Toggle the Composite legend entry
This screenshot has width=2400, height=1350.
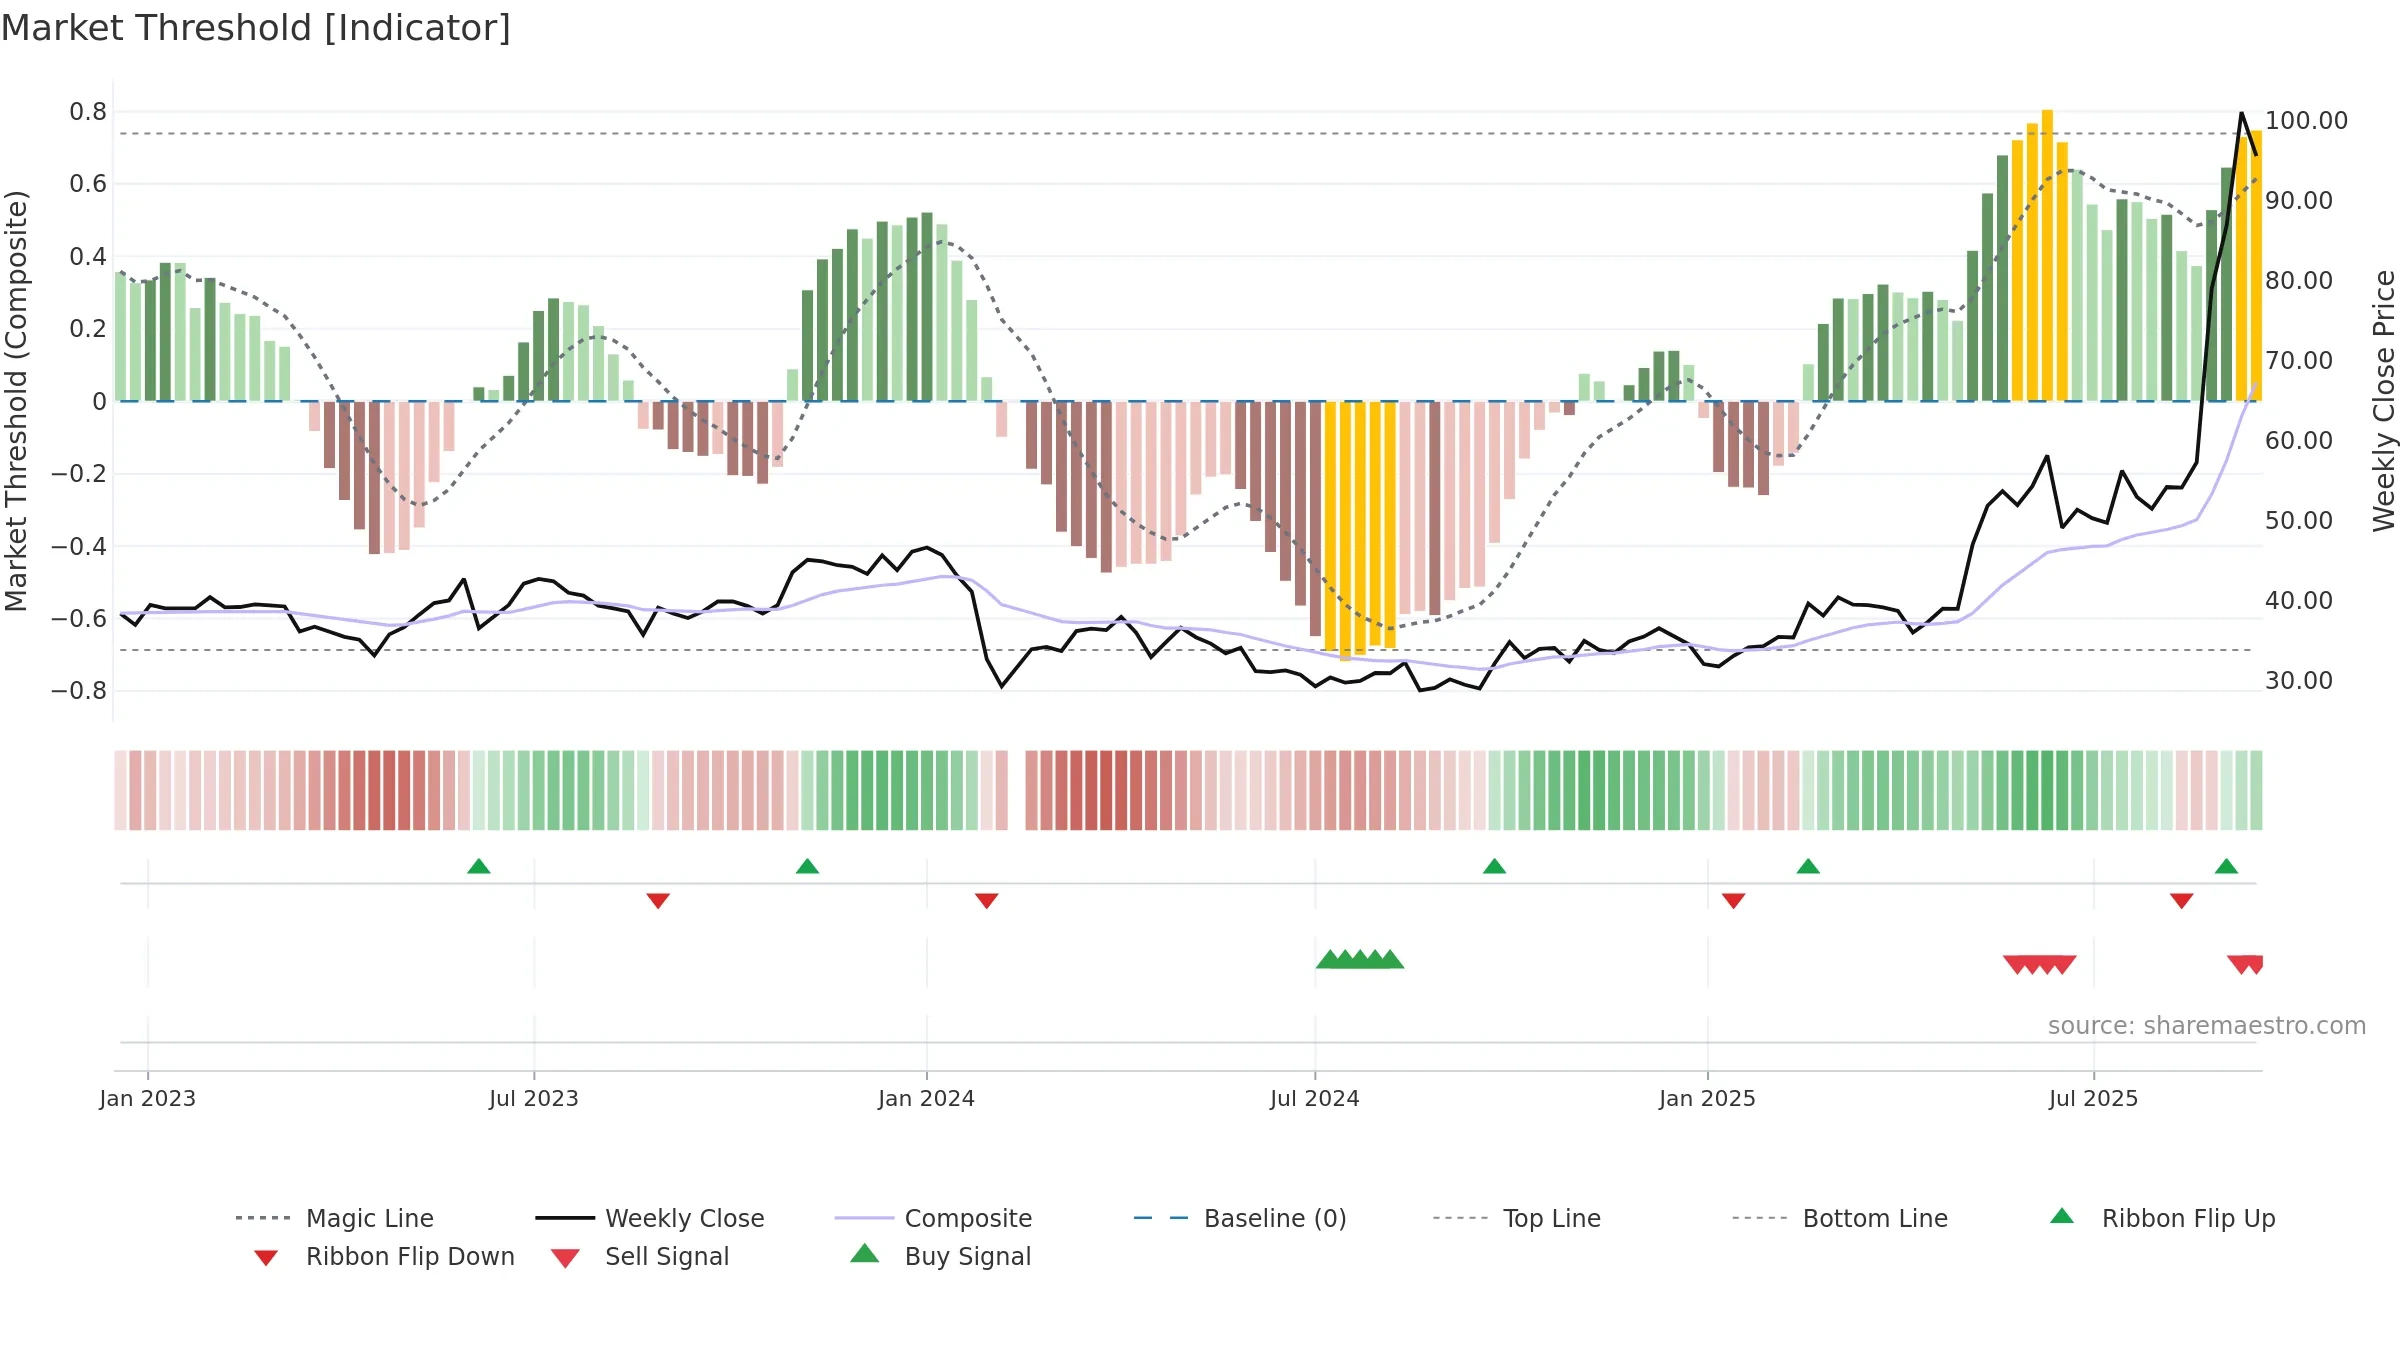(x=933, y=1218)
